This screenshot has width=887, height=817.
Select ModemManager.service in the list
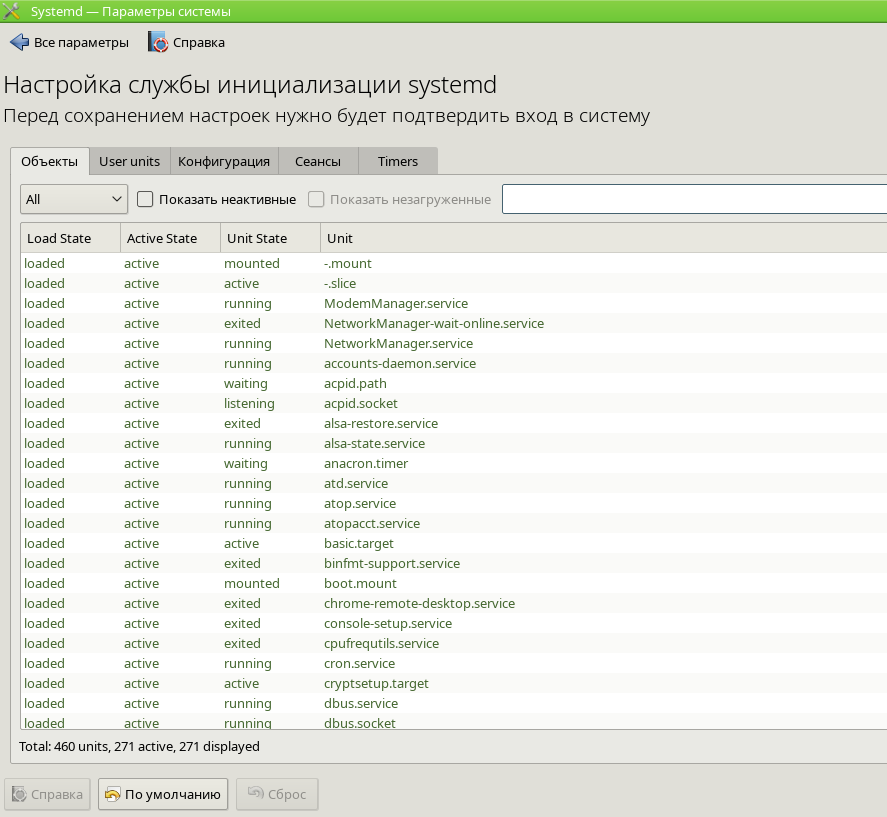click(x=454, y=303)
